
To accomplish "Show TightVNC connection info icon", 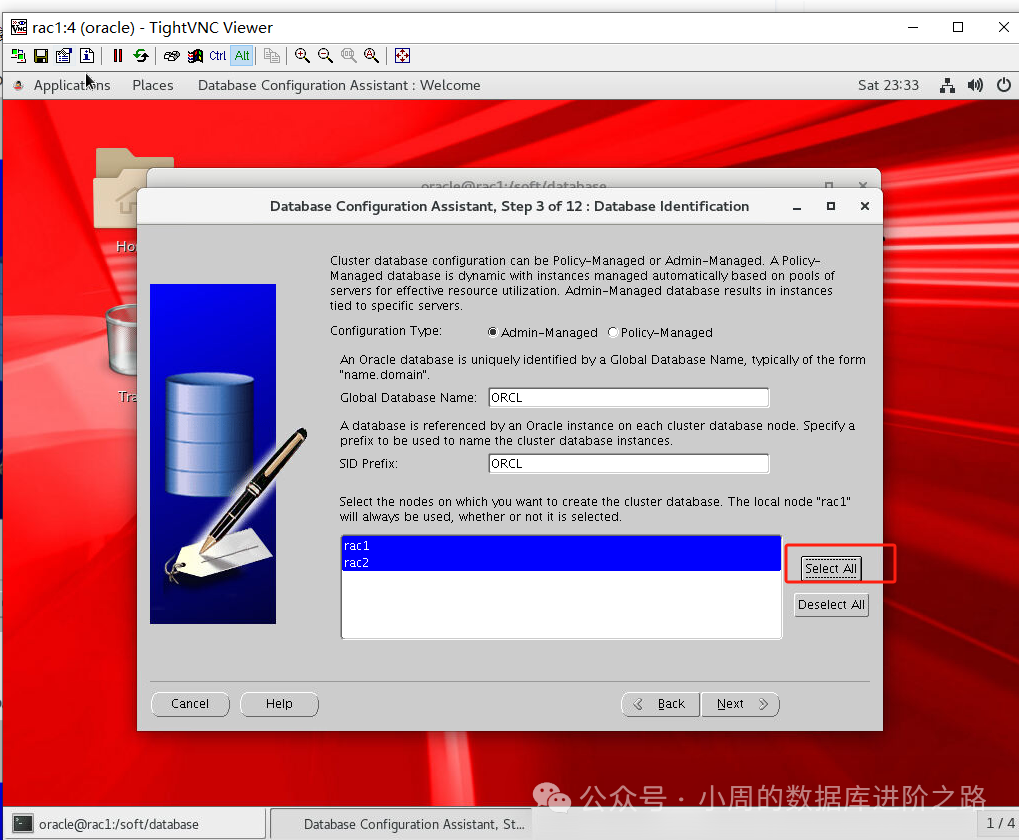I will pos(87,56).
